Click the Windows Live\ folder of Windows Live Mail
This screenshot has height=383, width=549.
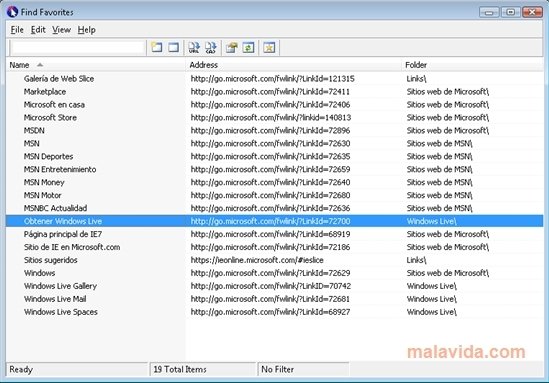431,299
